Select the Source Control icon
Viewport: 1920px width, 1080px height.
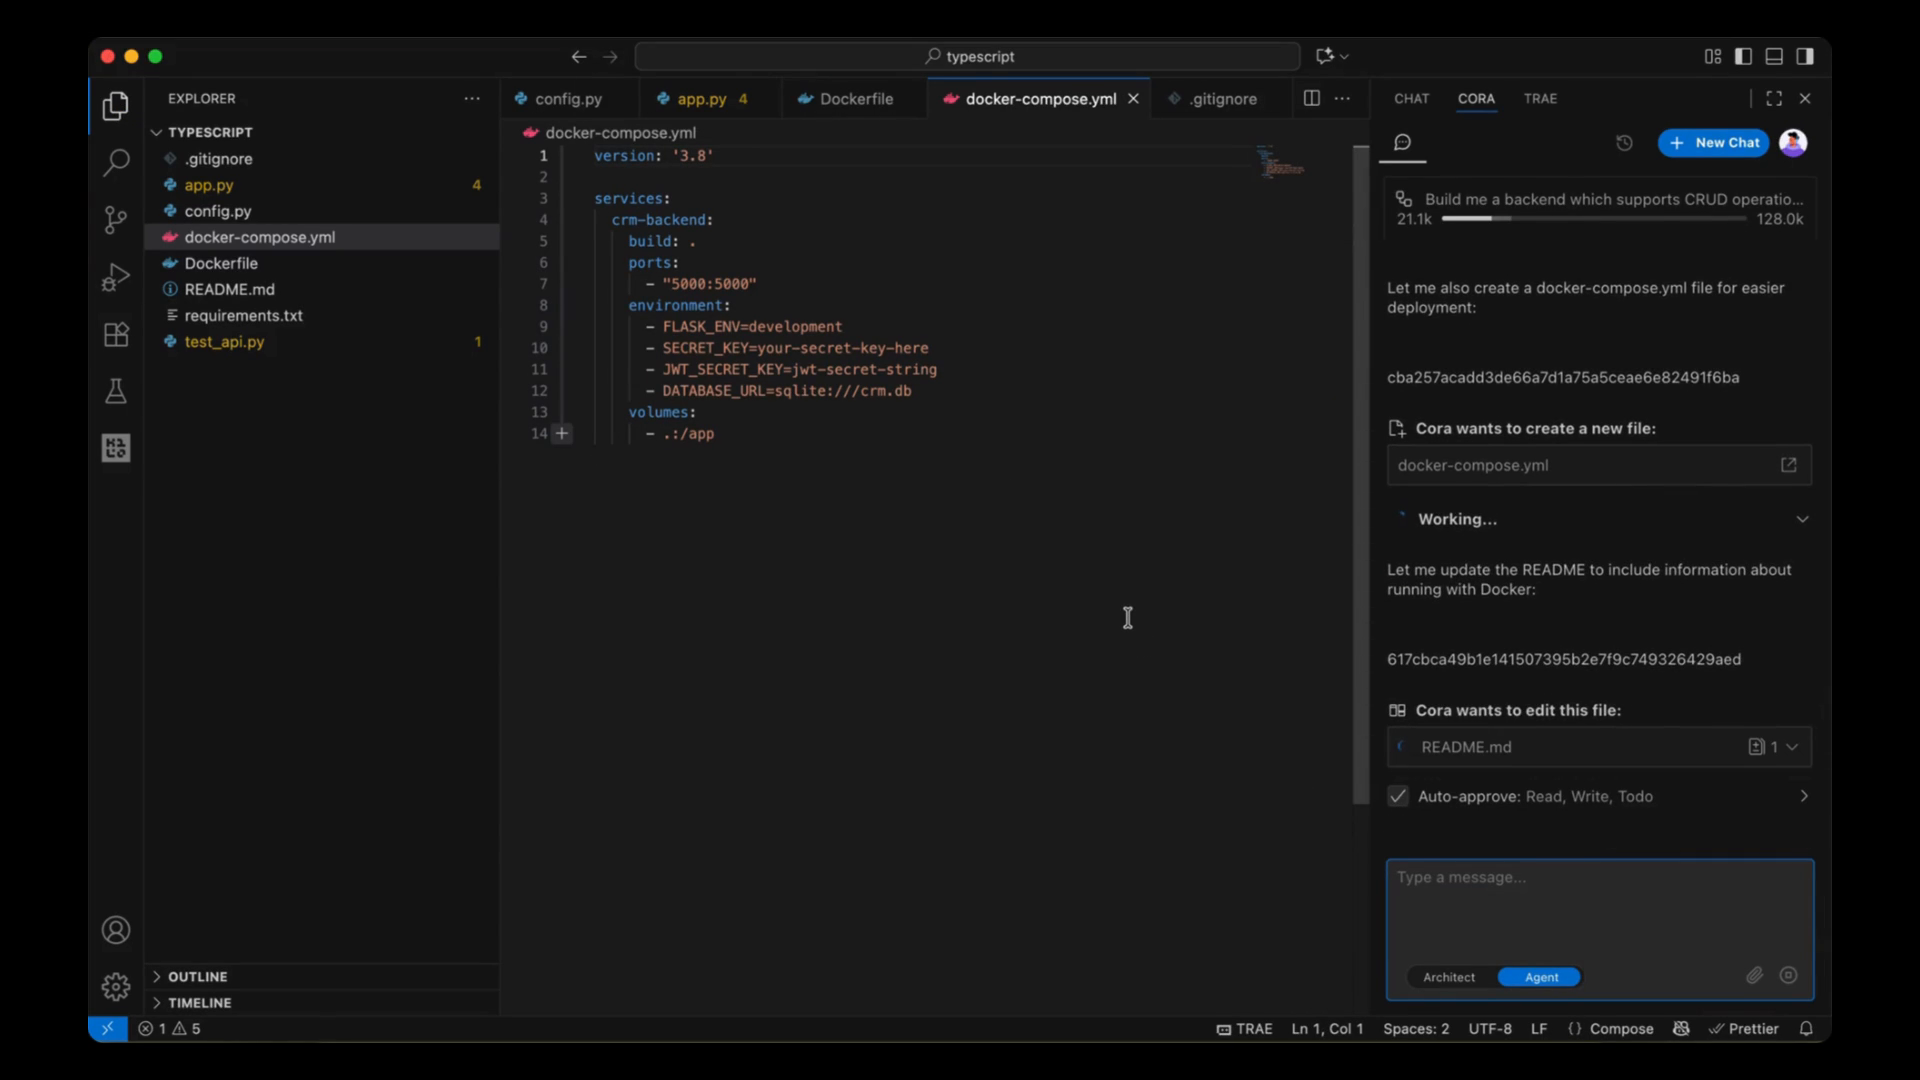pos(116,219)
